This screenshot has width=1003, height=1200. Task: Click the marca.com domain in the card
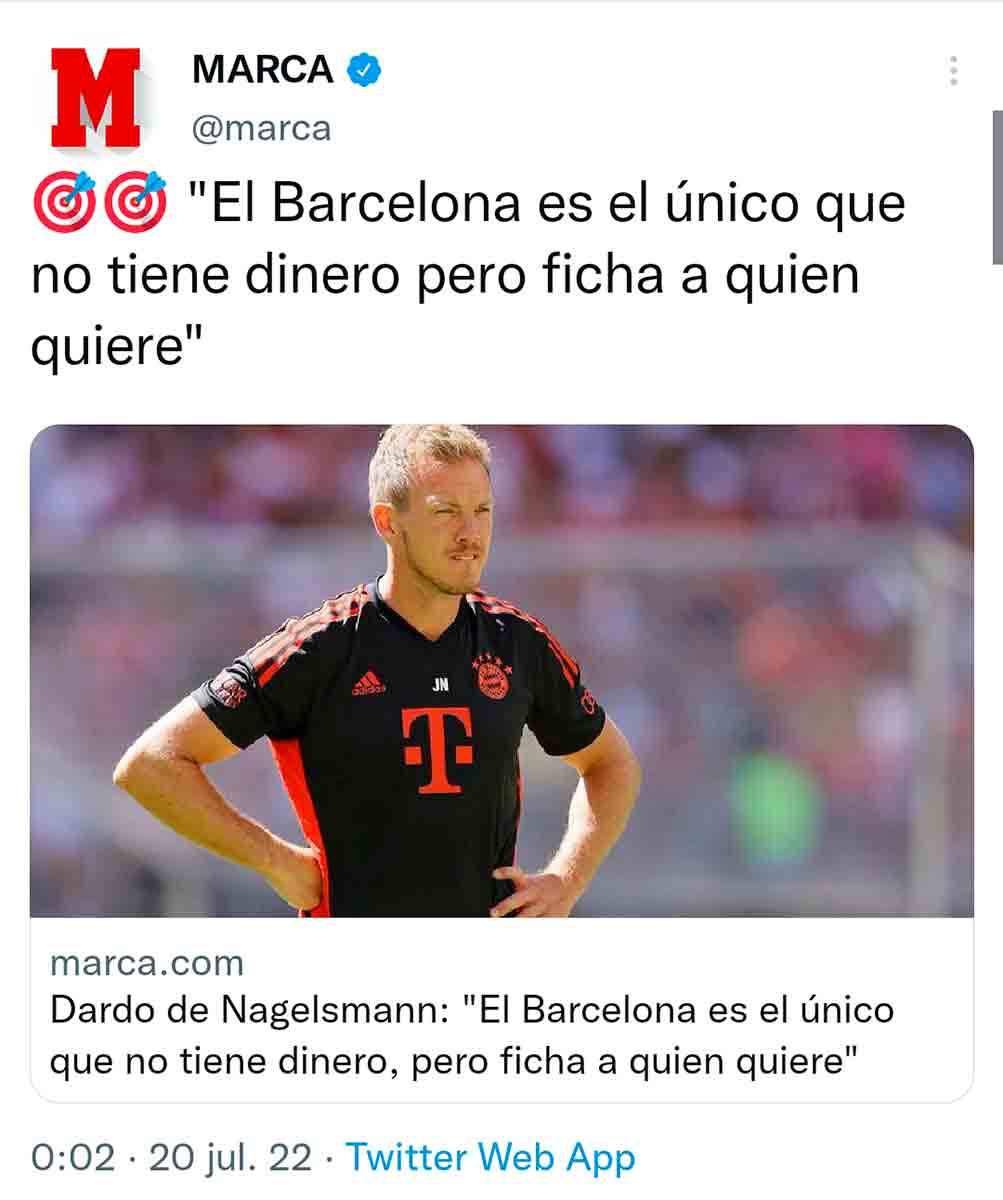tap(147, 963)
